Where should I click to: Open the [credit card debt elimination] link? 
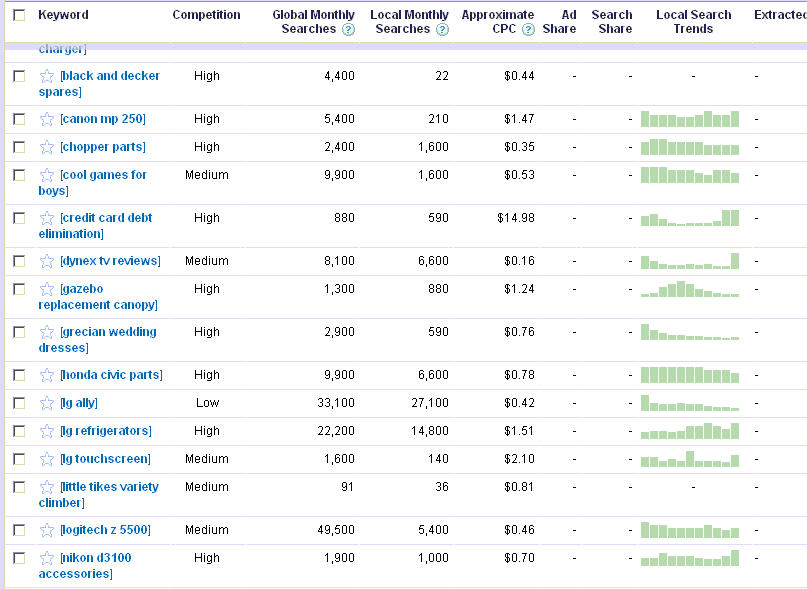click(96, 226)
